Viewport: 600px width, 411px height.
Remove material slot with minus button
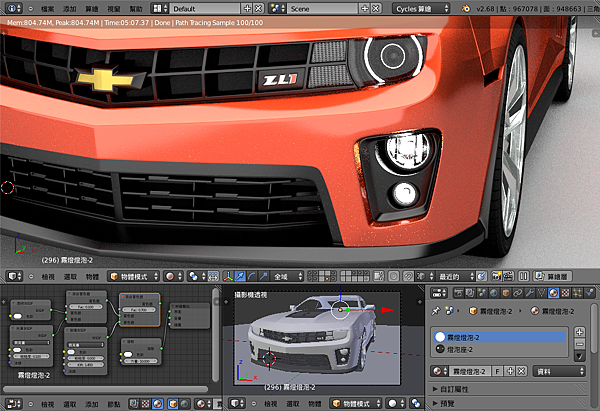pyautogui.click(x=579, y=344)
